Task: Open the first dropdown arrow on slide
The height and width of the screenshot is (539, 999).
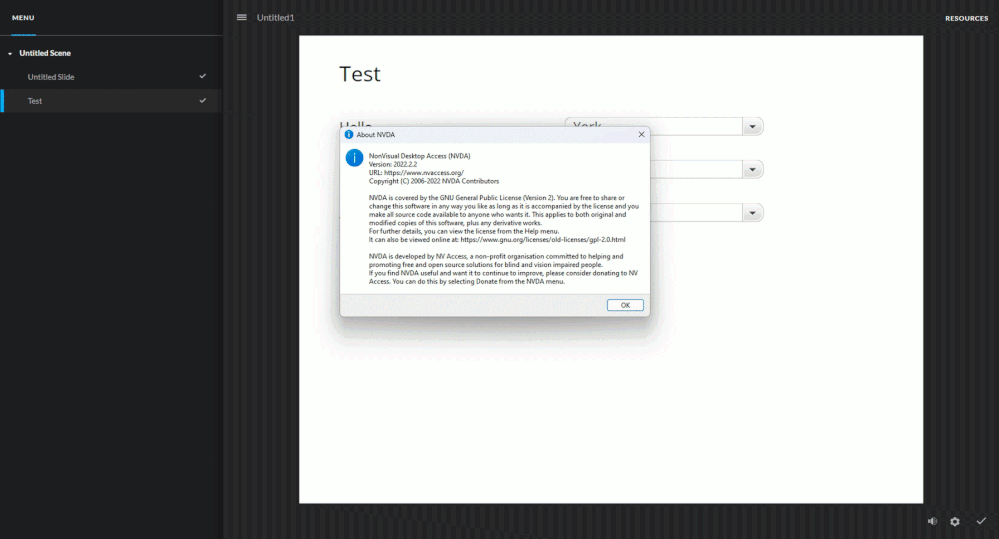Action: (752, 126)
